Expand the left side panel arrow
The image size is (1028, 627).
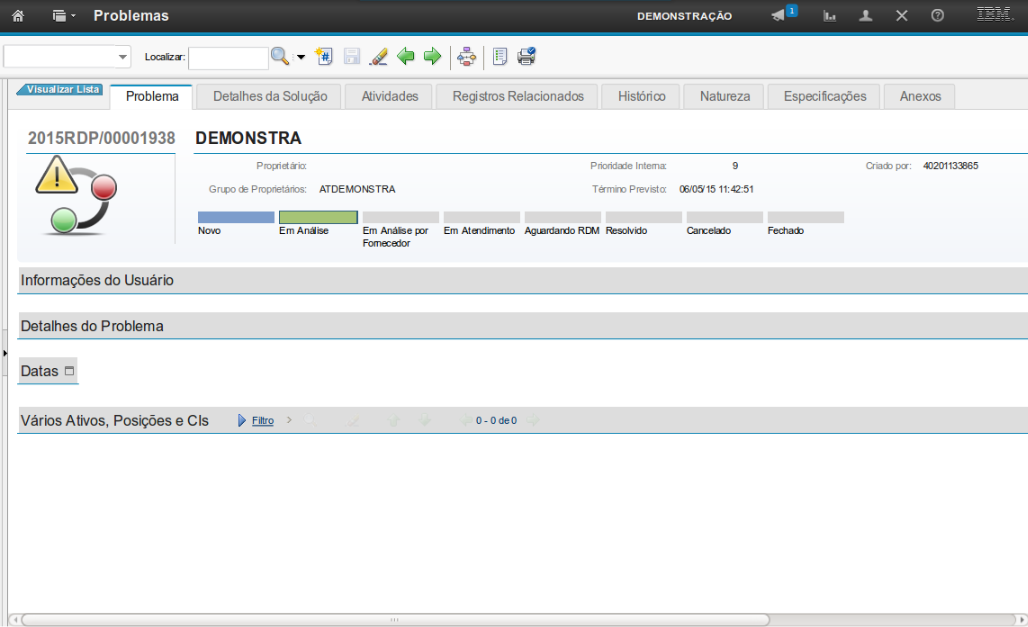[4, 353]
